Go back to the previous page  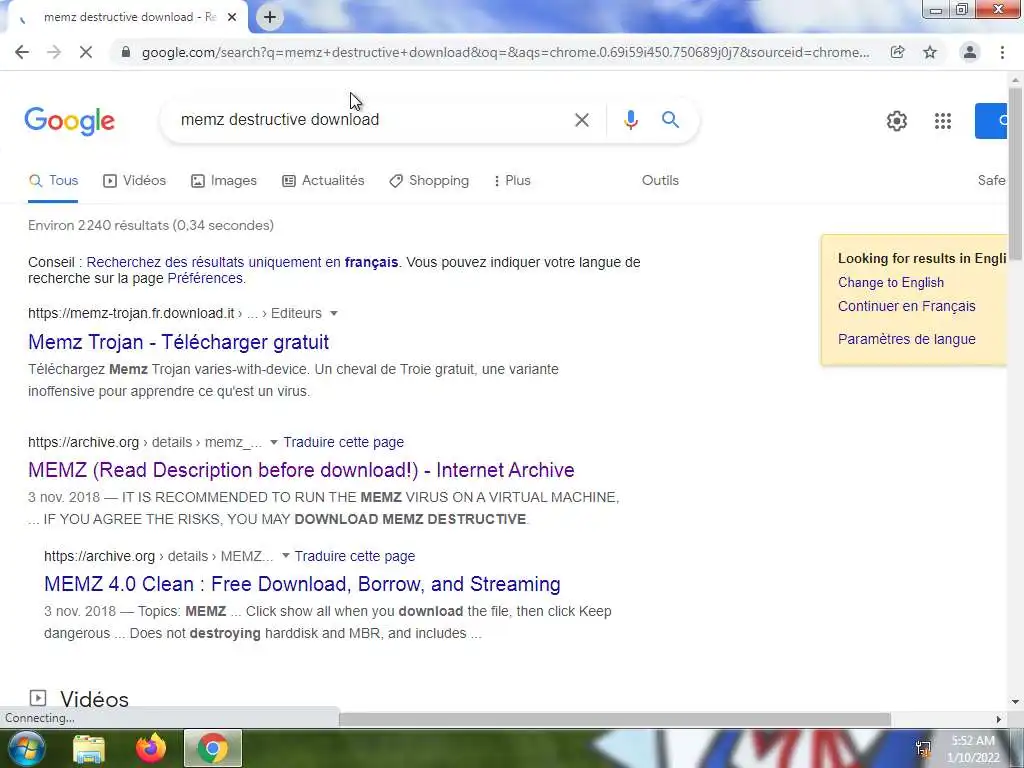pos(22,52)
